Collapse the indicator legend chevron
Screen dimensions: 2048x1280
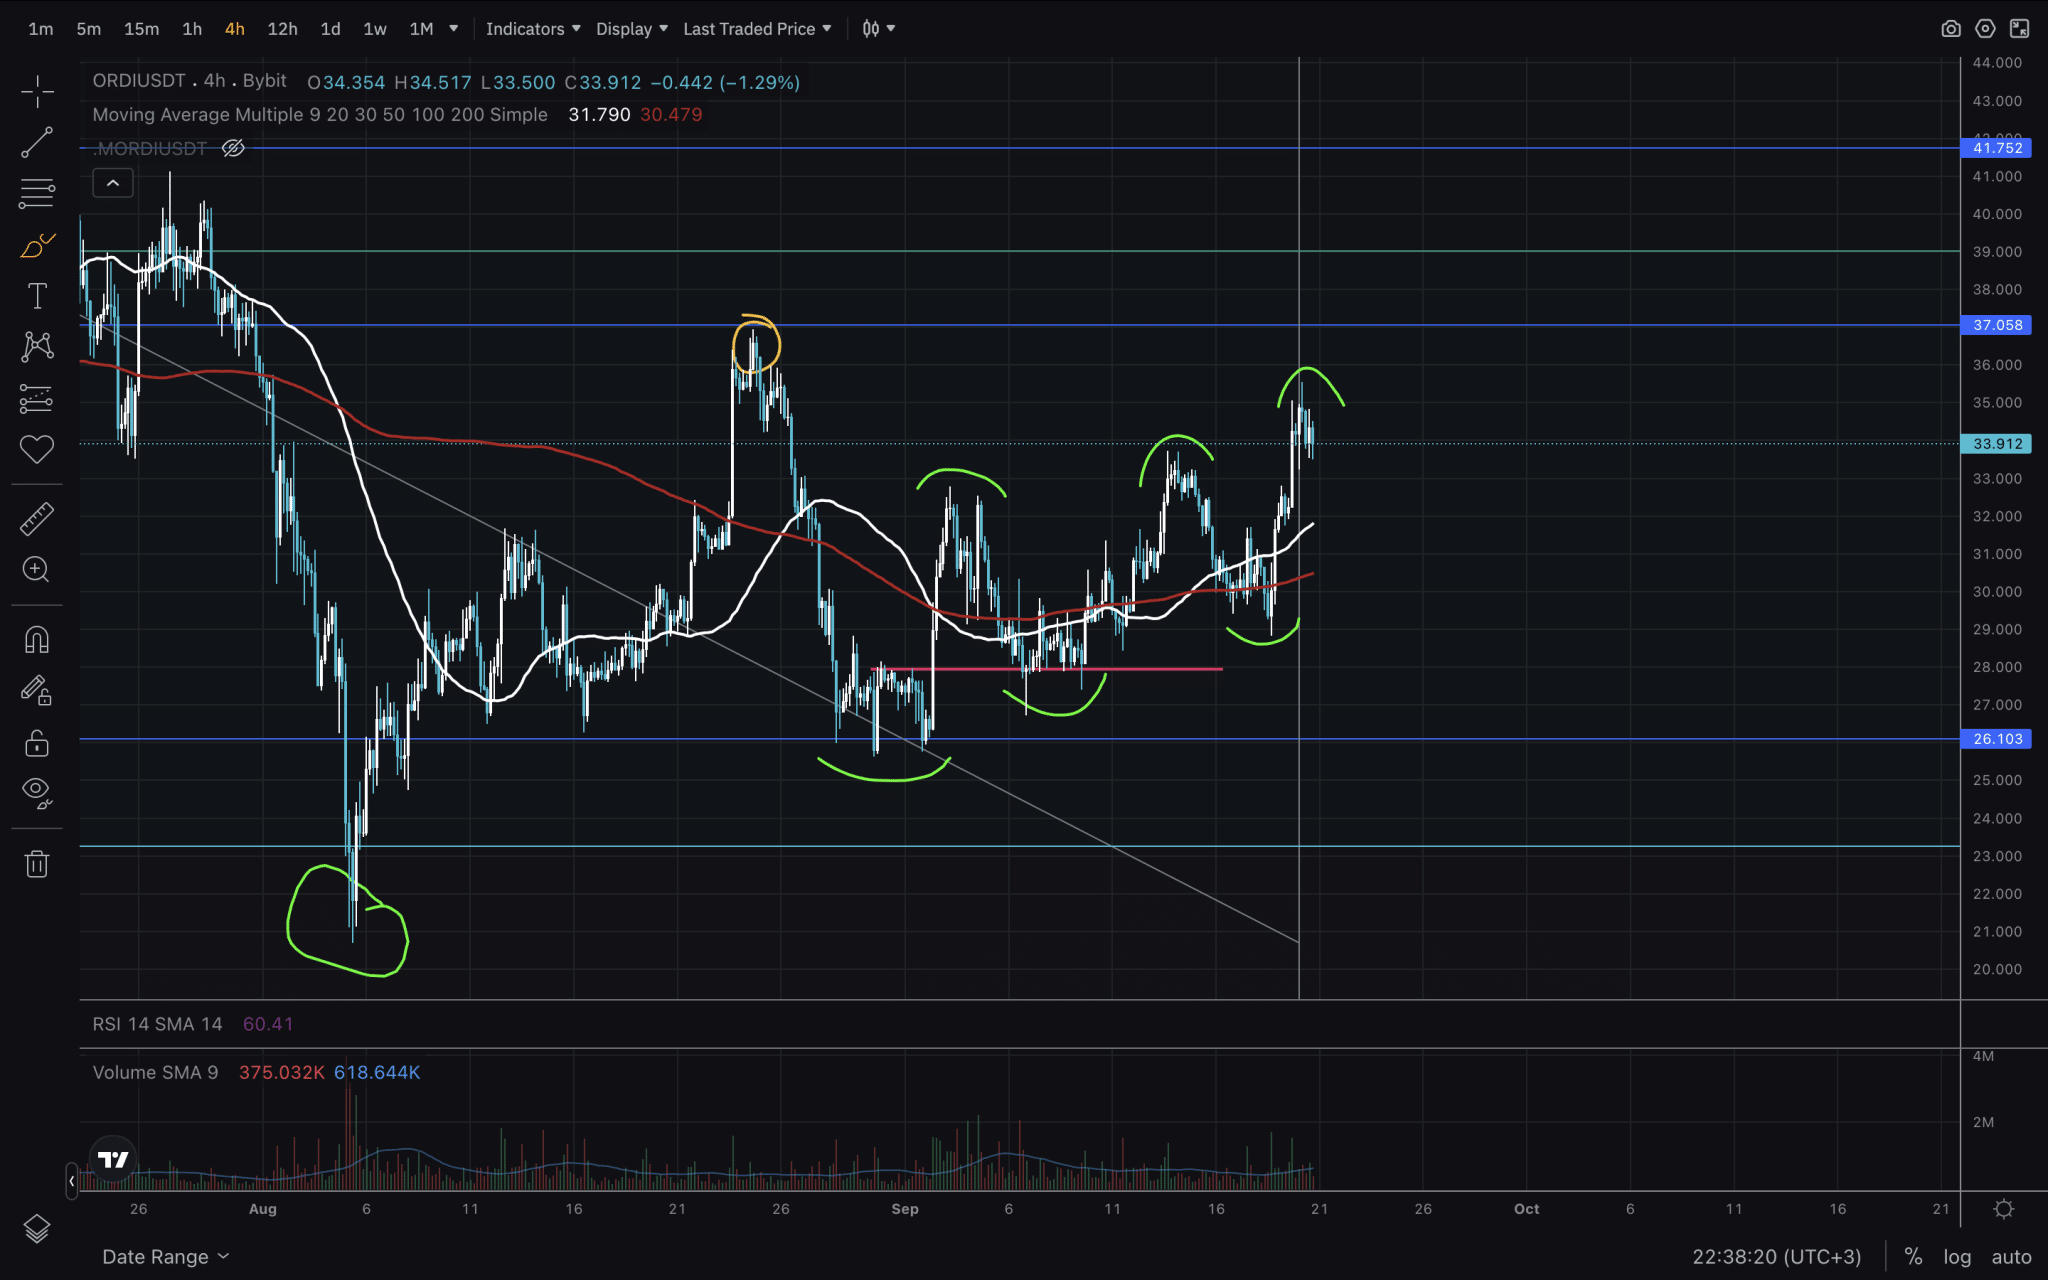point(113,183)
